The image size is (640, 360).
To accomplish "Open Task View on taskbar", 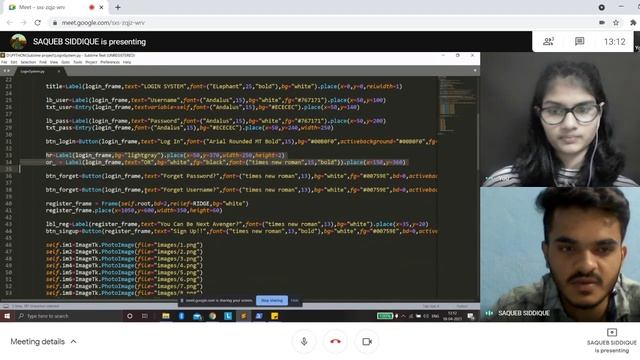I will (145, 316).
